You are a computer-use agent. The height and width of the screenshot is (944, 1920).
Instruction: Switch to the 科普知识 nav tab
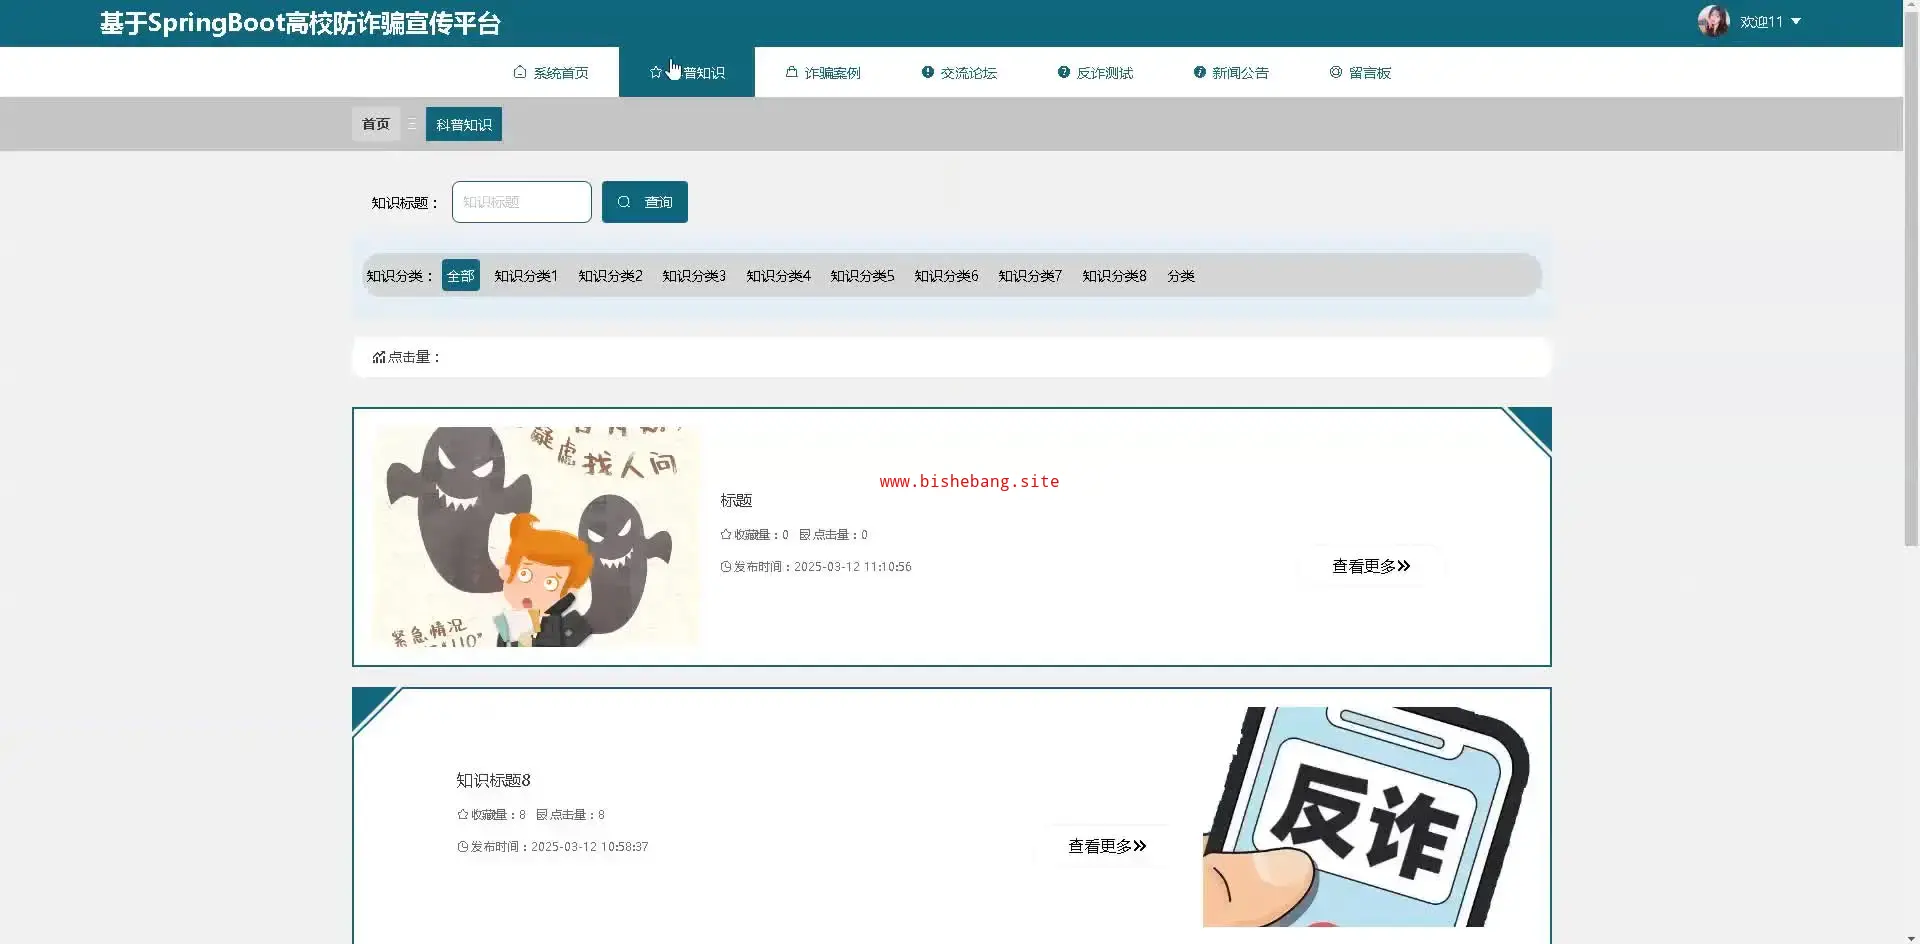(x=687, y=72)
